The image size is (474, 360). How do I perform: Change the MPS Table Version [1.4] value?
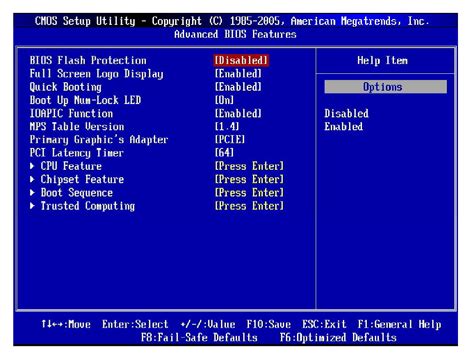click(227, 127)
